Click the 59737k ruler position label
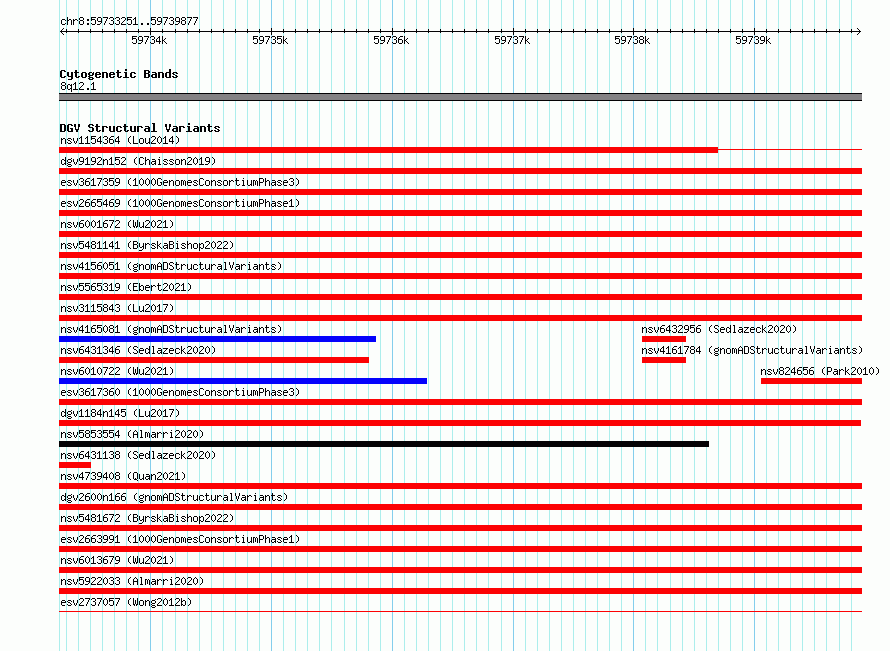This screenshot has width=890, height=651. (511, 40)
